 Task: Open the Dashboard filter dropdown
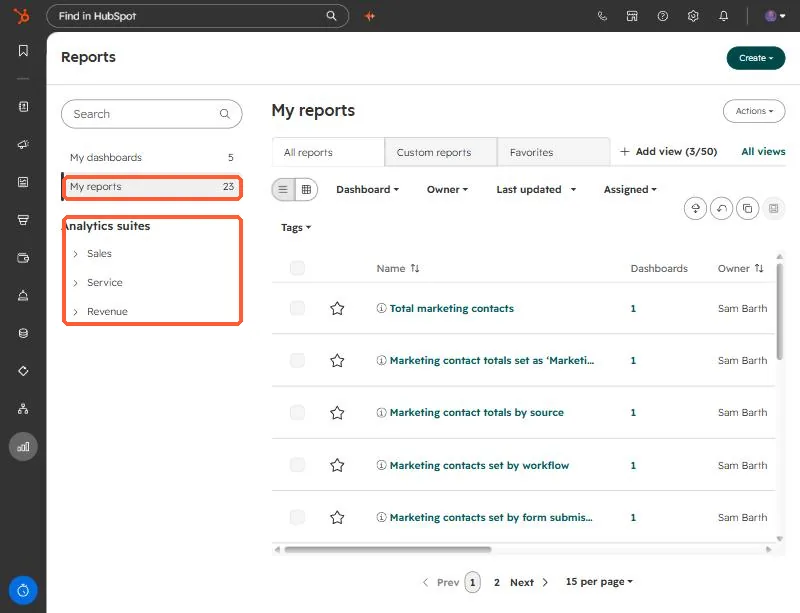pos(367,189)
